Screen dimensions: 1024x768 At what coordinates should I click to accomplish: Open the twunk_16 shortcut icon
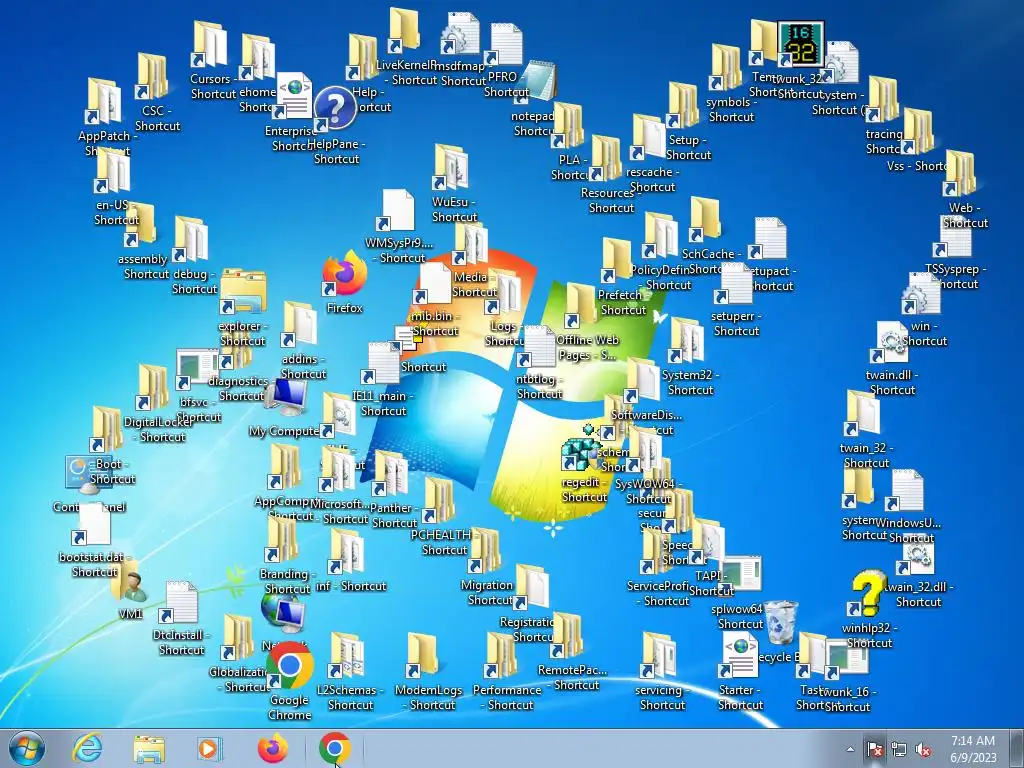(846, 658)
